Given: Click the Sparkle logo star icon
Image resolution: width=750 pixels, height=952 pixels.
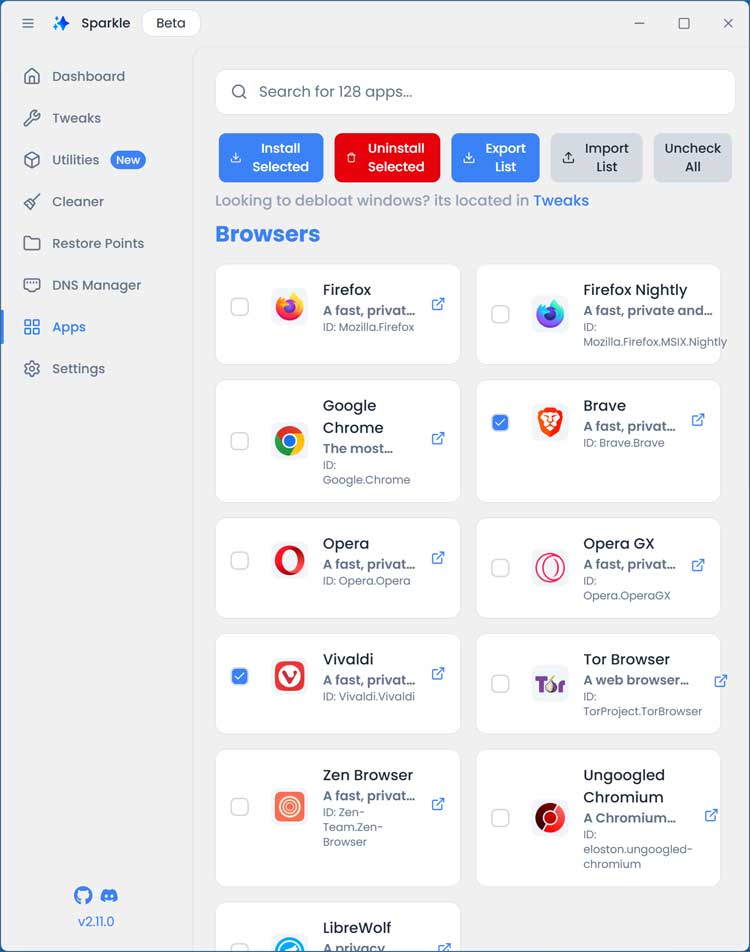Looking at the screenshot, I should coord(61,23).
